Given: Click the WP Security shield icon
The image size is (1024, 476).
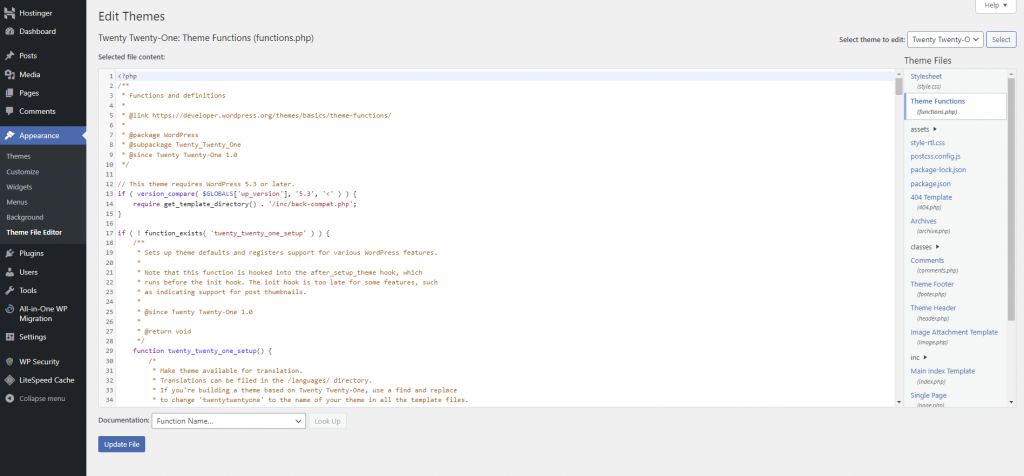Looking at the screenshot, I should (9, 361).
